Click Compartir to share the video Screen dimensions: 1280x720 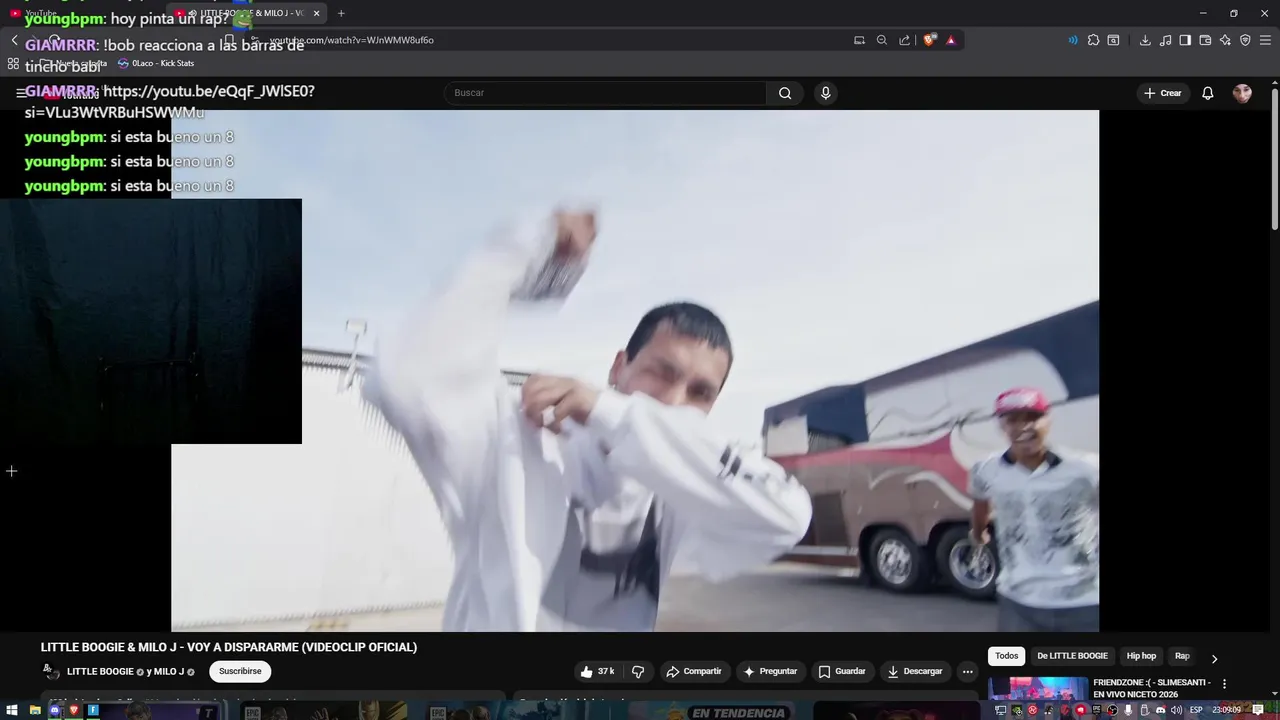point(694,671)
